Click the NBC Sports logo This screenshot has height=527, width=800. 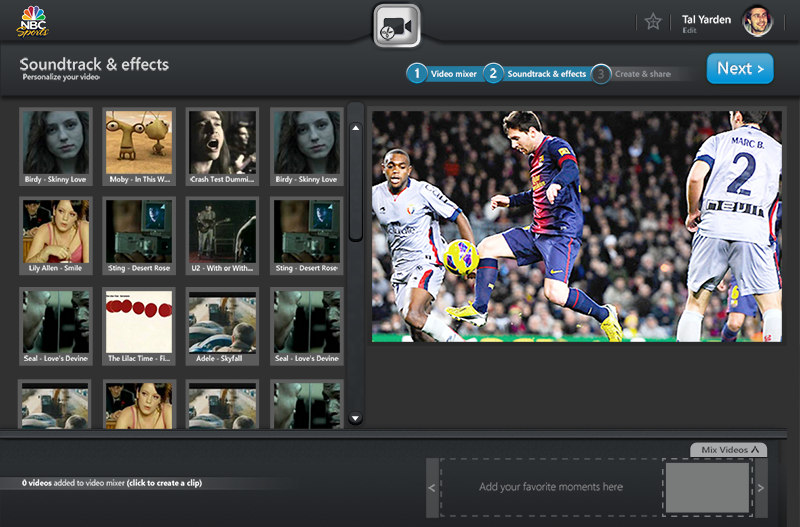[33, 21]
